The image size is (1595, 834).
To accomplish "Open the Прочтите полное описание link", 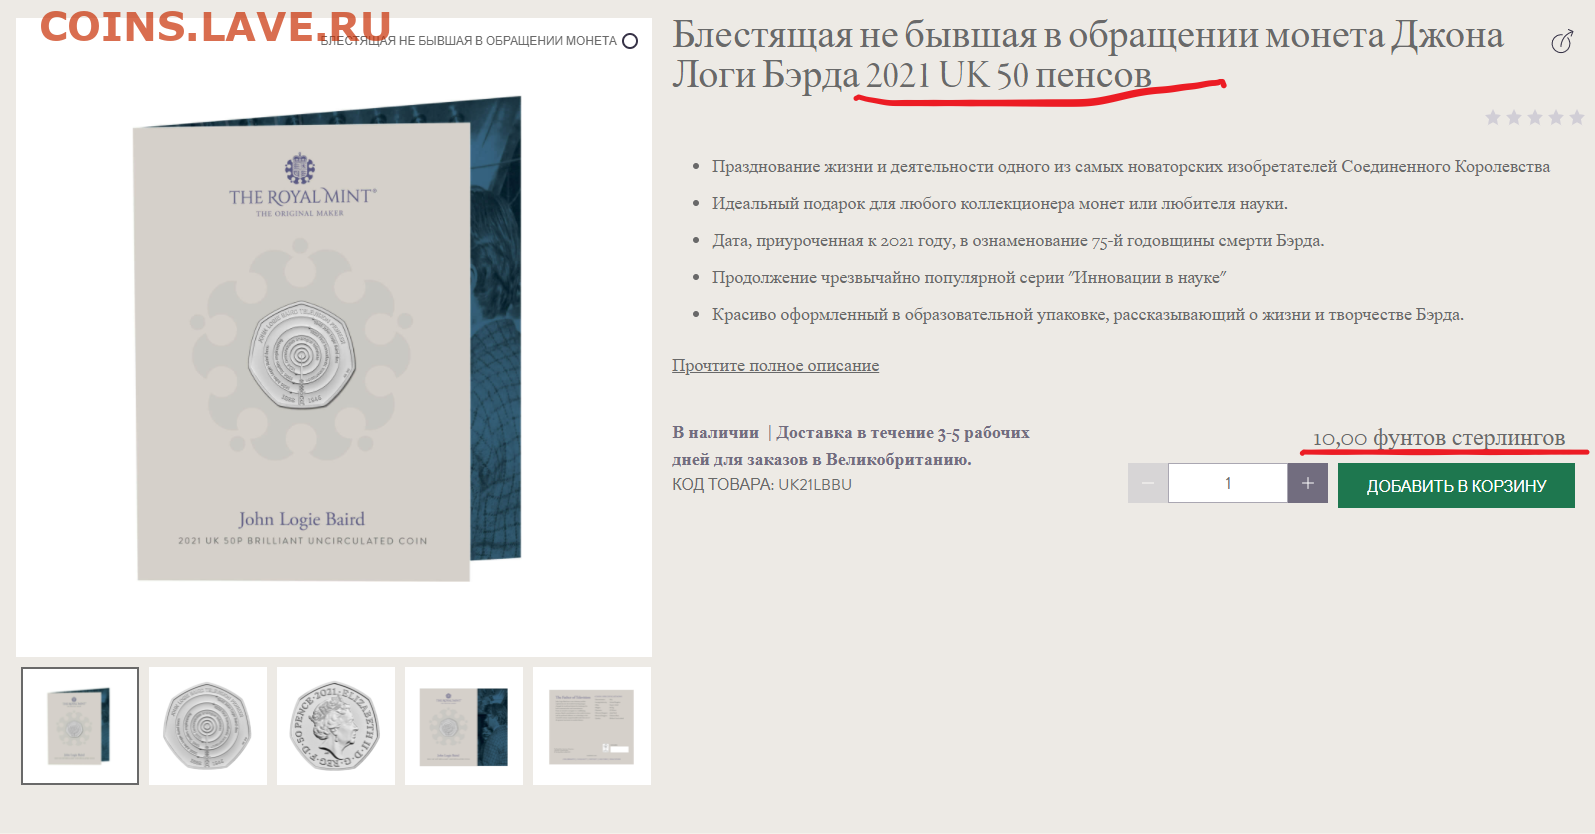I will (x=775, y=365).
